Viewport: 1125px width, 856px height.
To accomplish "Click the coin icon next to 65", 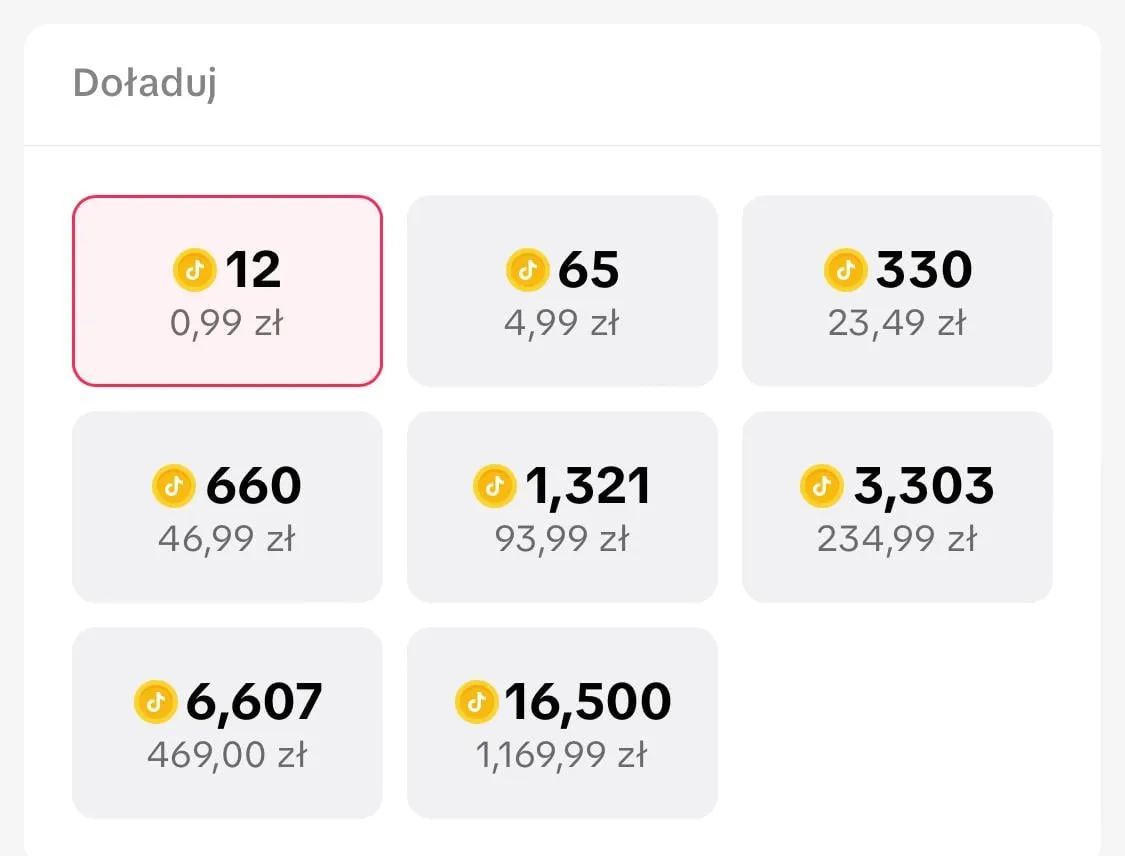I will pos(527,270).
